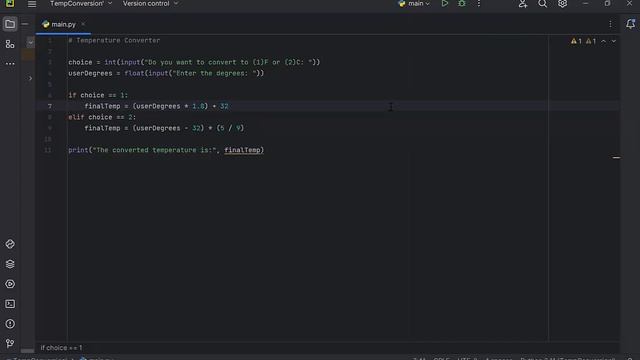This screenshot has width=640, height=360.
Task: Open the Services tool window
Action: [x=10, y=284]
